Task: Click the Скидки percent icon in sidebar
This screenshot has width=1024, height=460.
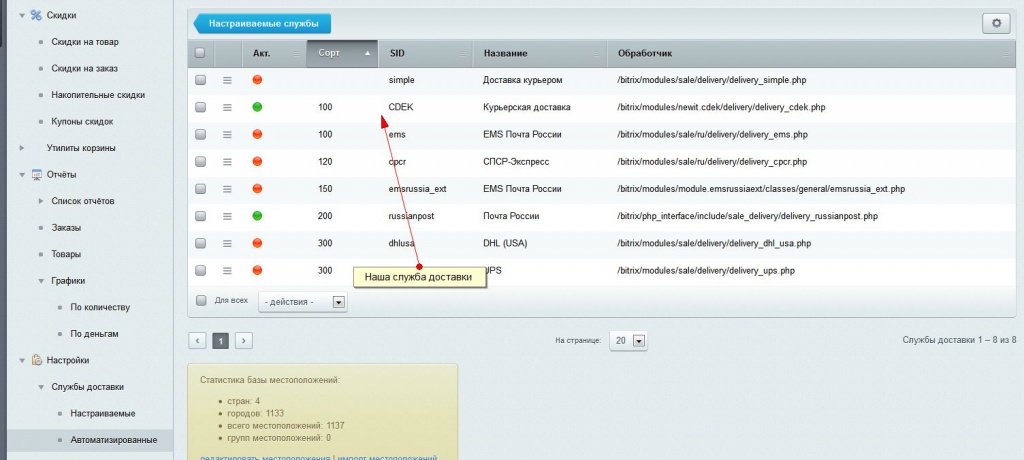Action: point(36,15)
